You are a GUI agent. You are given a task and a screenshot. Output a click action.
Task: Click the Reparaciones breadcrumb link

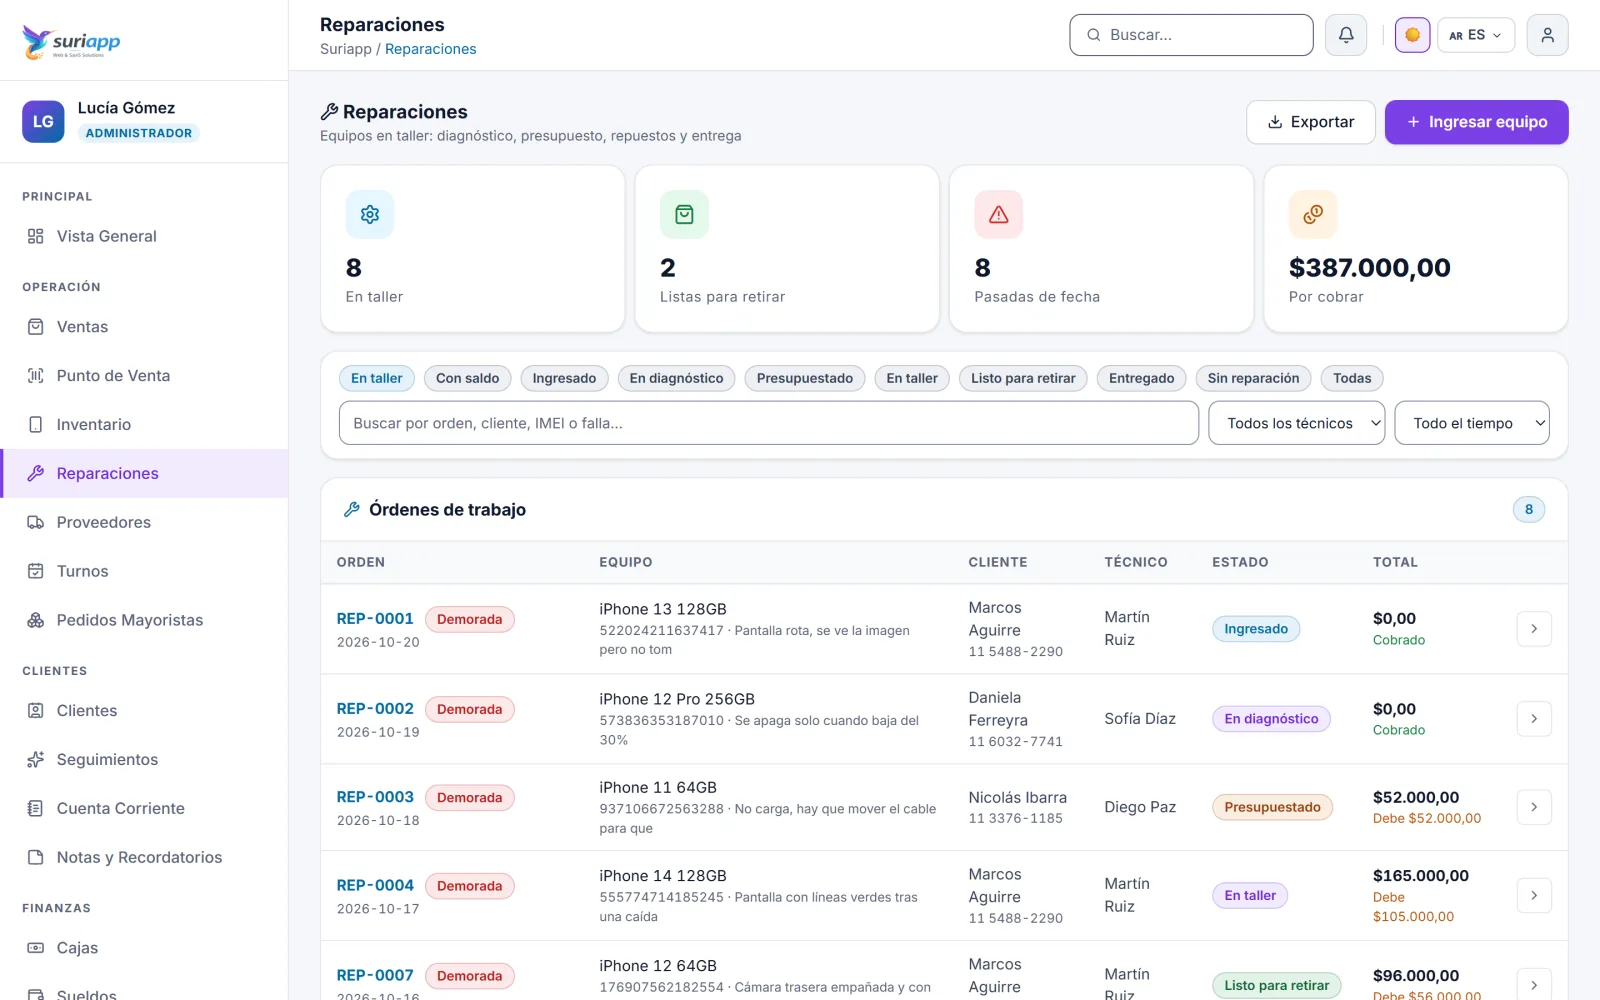tap(431, 49)
